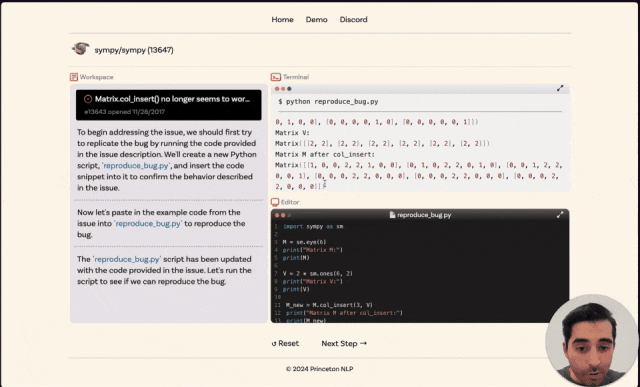Click 'Matrix M after col_insert:' terminal line

tap(325, 154)
